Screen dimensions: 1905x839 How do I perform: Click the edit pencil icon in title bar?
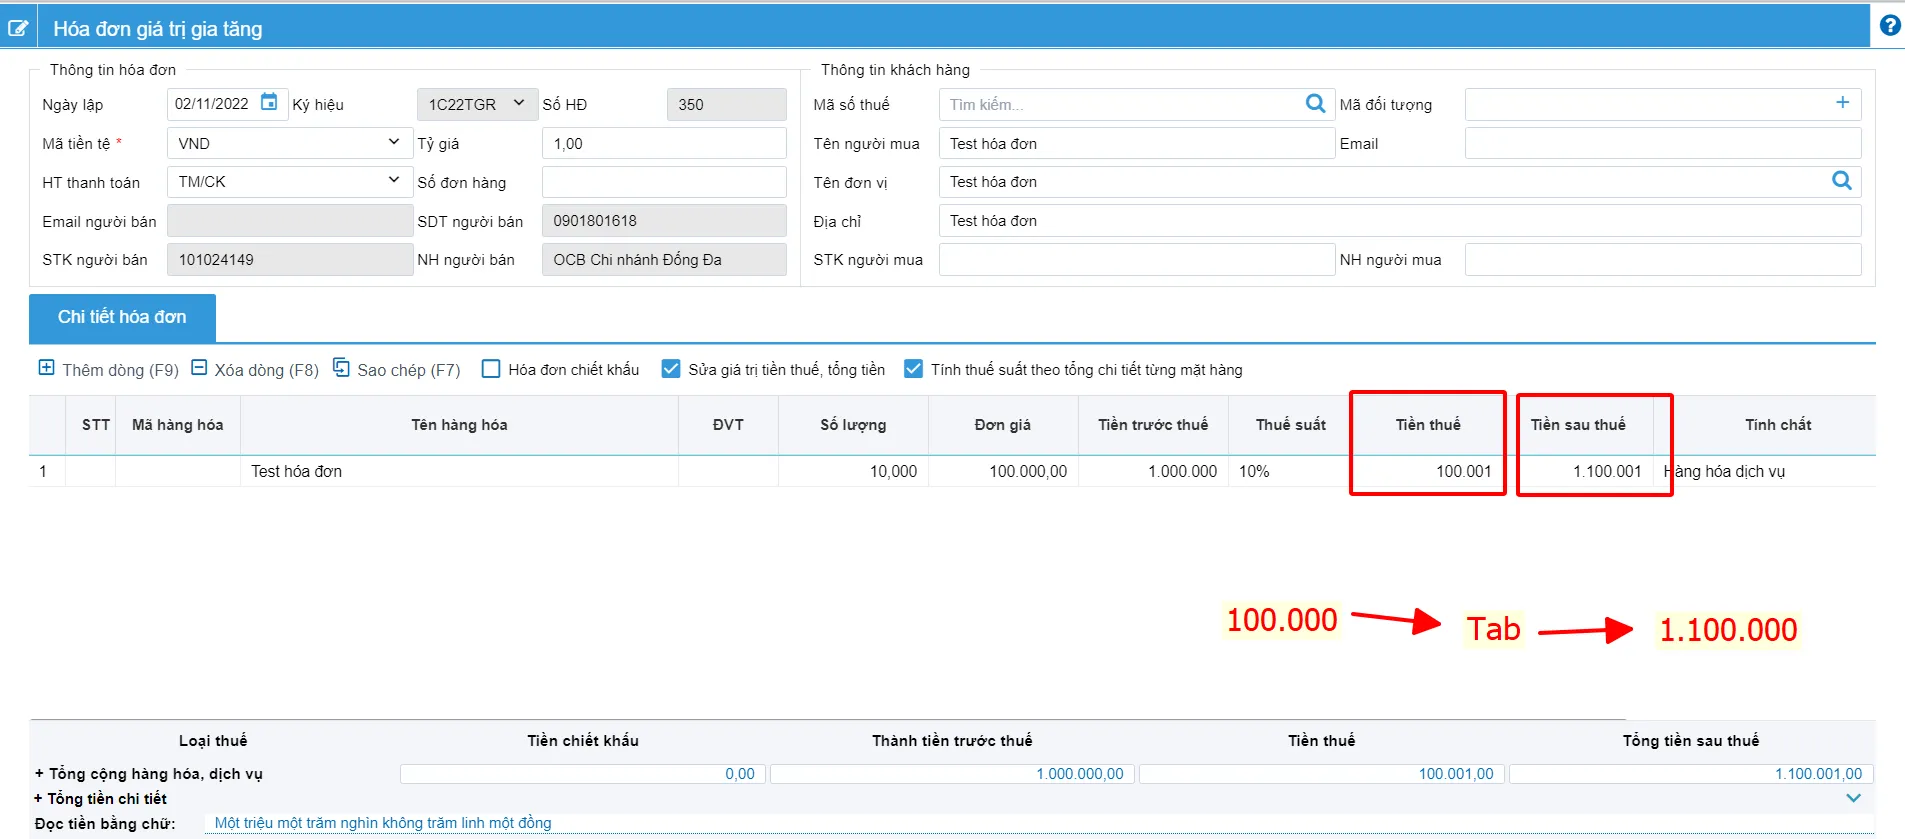coord(18,28)
